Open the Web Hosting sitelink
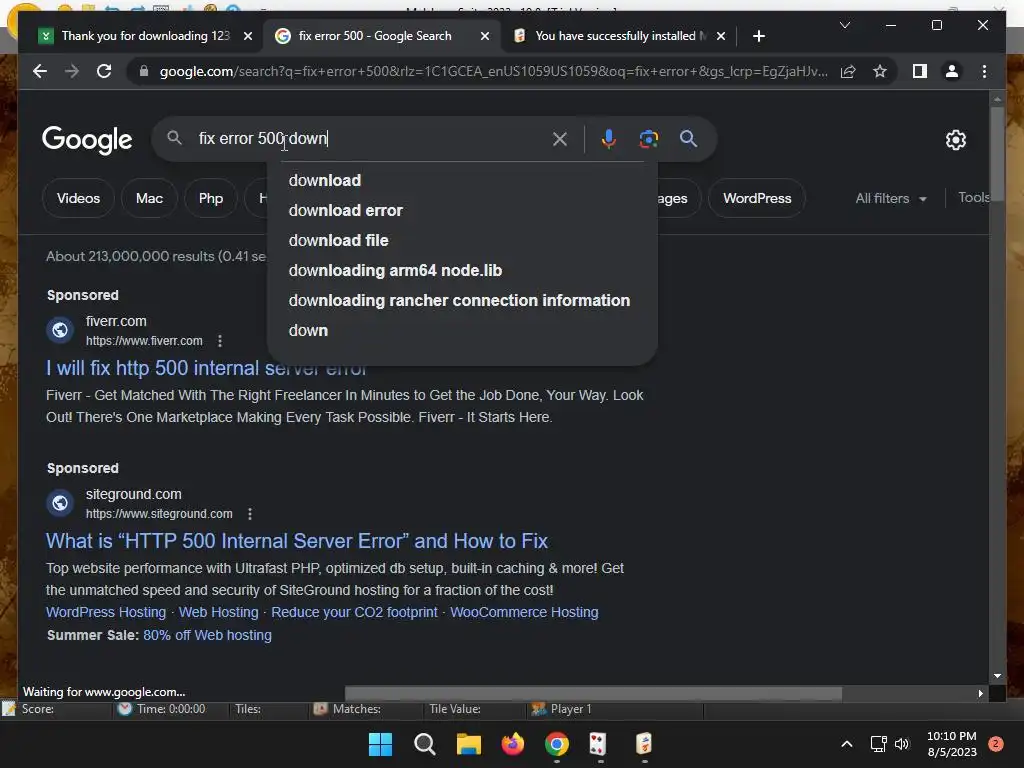 pos(219,613)
